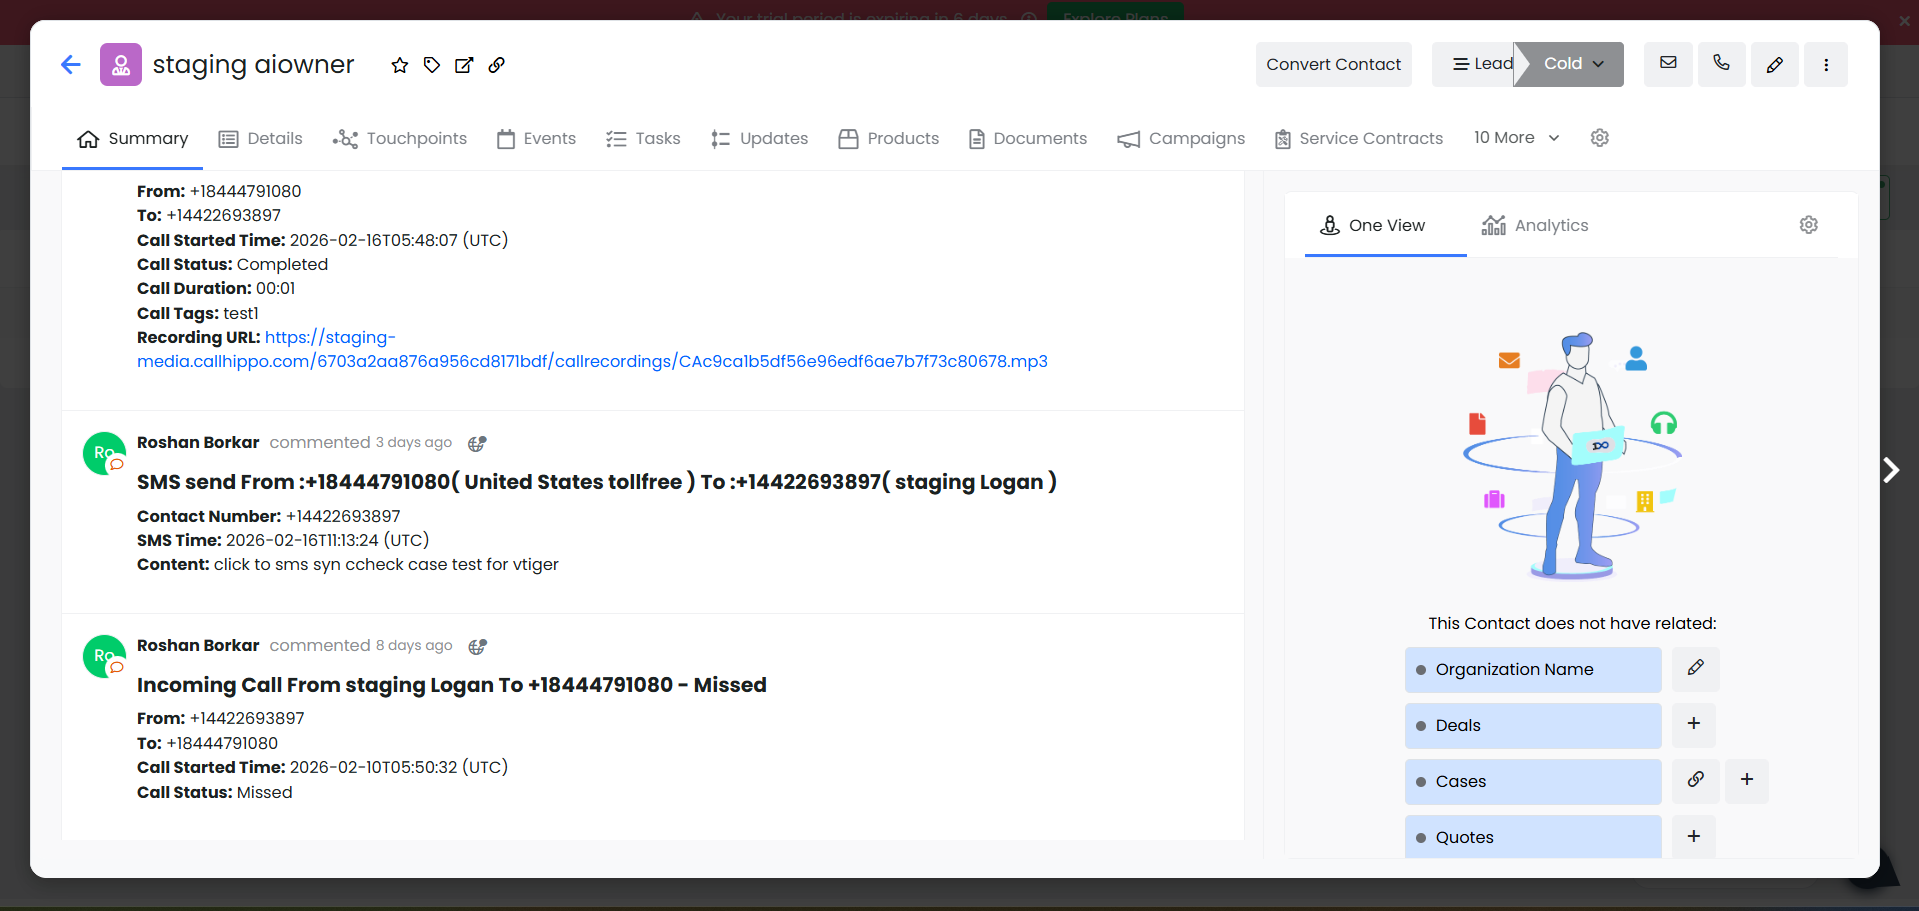Open the Campaigns tab
Image resolution: width=1919 pixels, height=911 pixels.
1181,139
